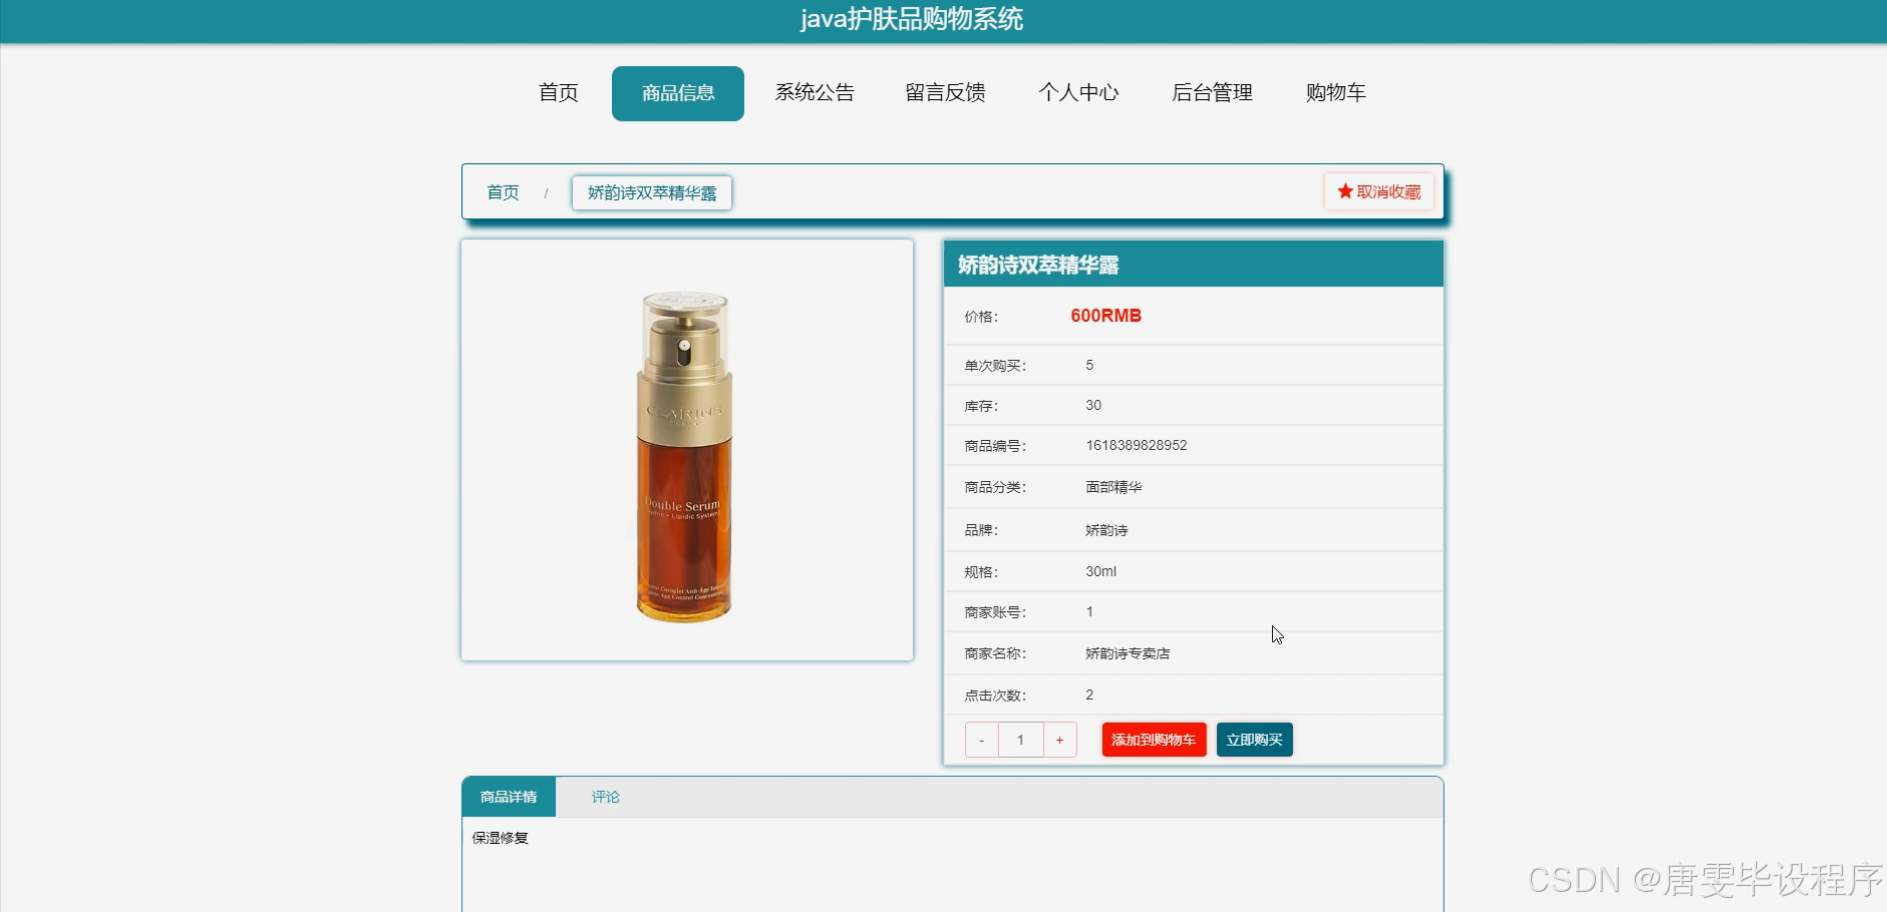This screenshot has height=912, width=1887.
Task: Click the java护肤品购物系统 site title
Action: pos(911,19)
